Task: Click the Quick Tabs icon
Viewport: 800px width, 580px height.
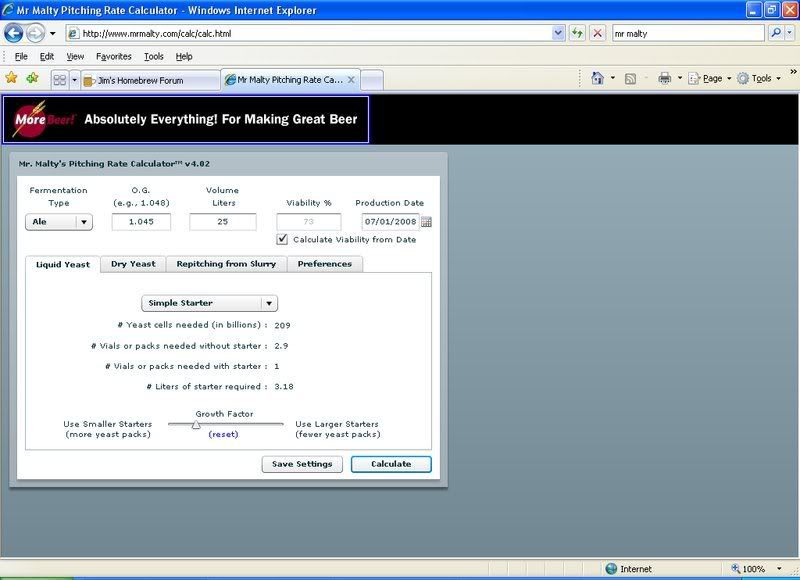Action: pos(60,80)
